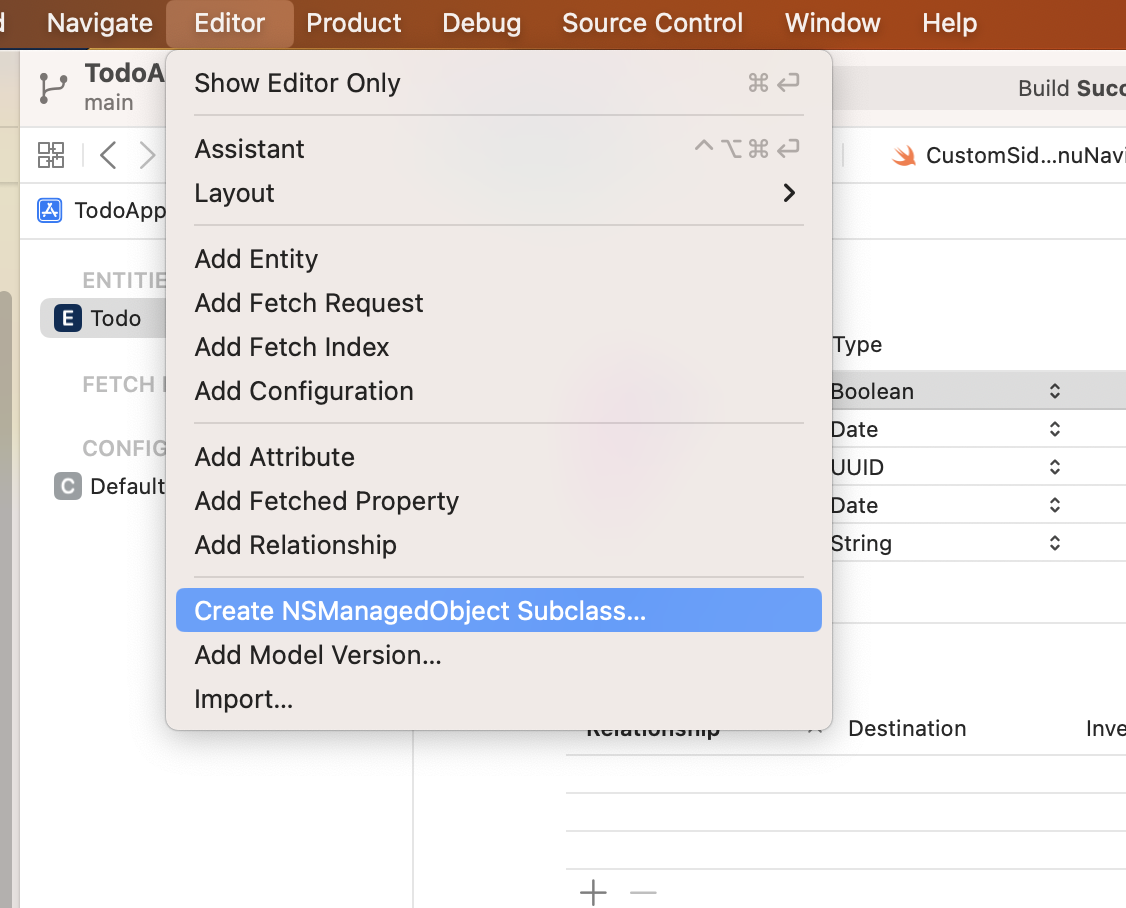Select the Default configuration icon
1126x908 pixels.
tap(68, 486)
